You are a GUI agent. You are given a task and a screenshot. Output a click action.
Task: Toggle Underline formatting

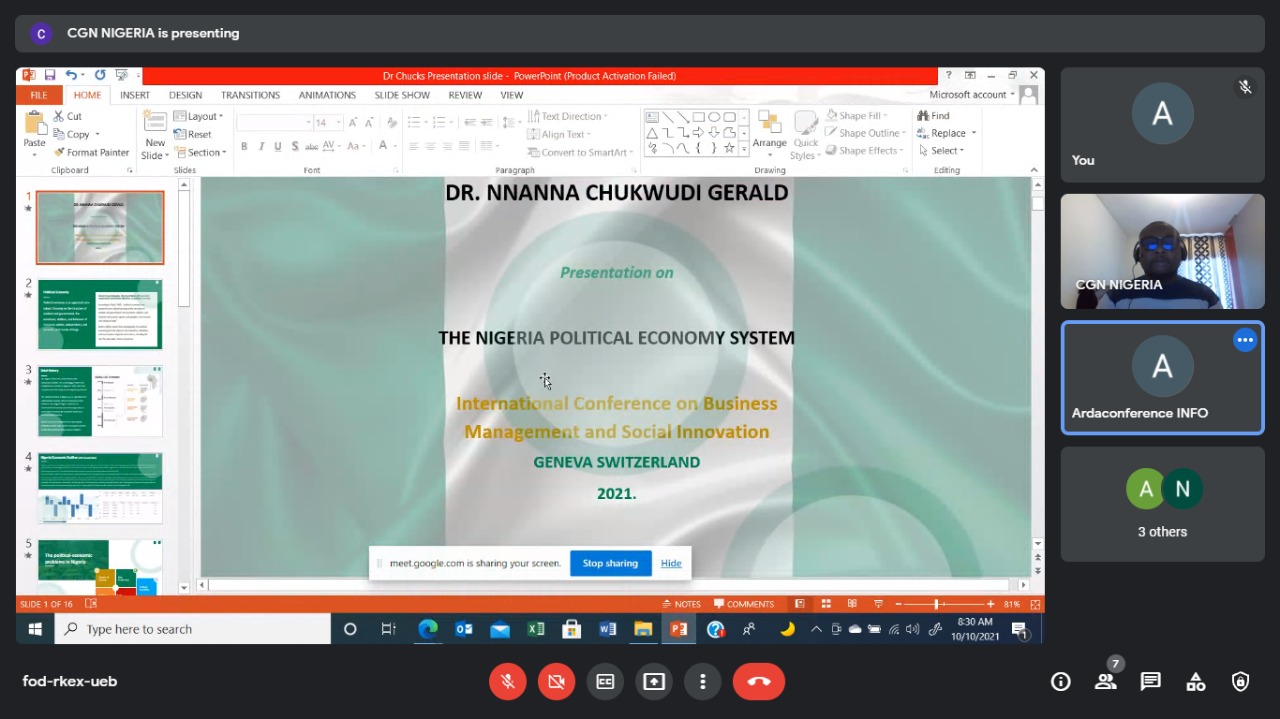tap(277, 146)
